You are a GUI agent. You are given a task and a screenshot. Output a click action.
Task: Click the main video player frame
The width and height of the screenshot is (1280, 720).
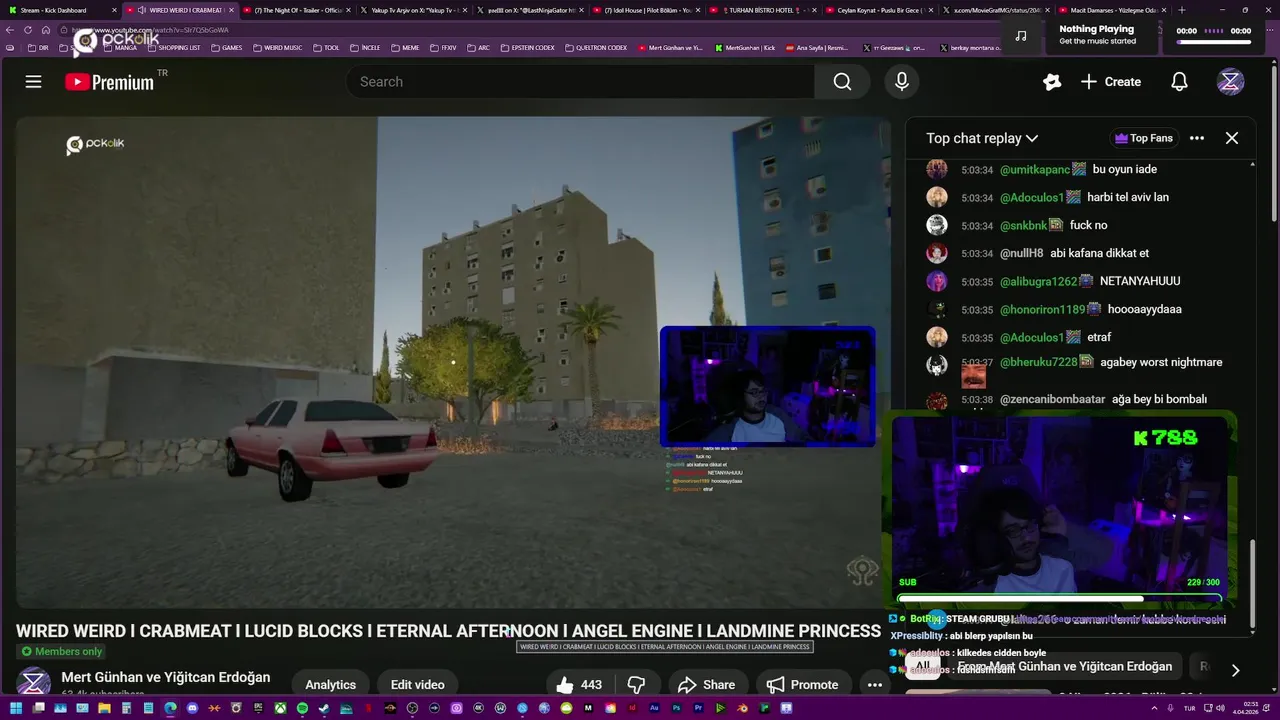pyautogui.click(x=452, y=362)
